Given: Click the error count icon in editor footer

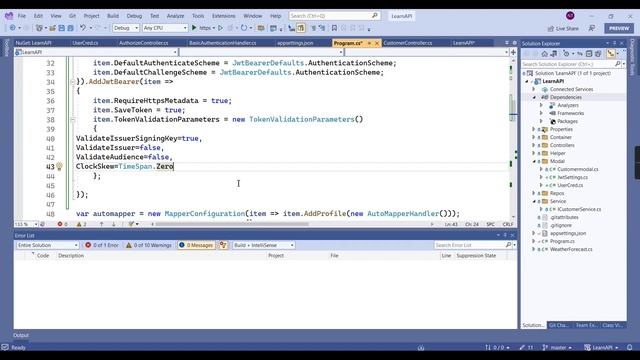Looking at the screenshot, I should tap(60, 224).
